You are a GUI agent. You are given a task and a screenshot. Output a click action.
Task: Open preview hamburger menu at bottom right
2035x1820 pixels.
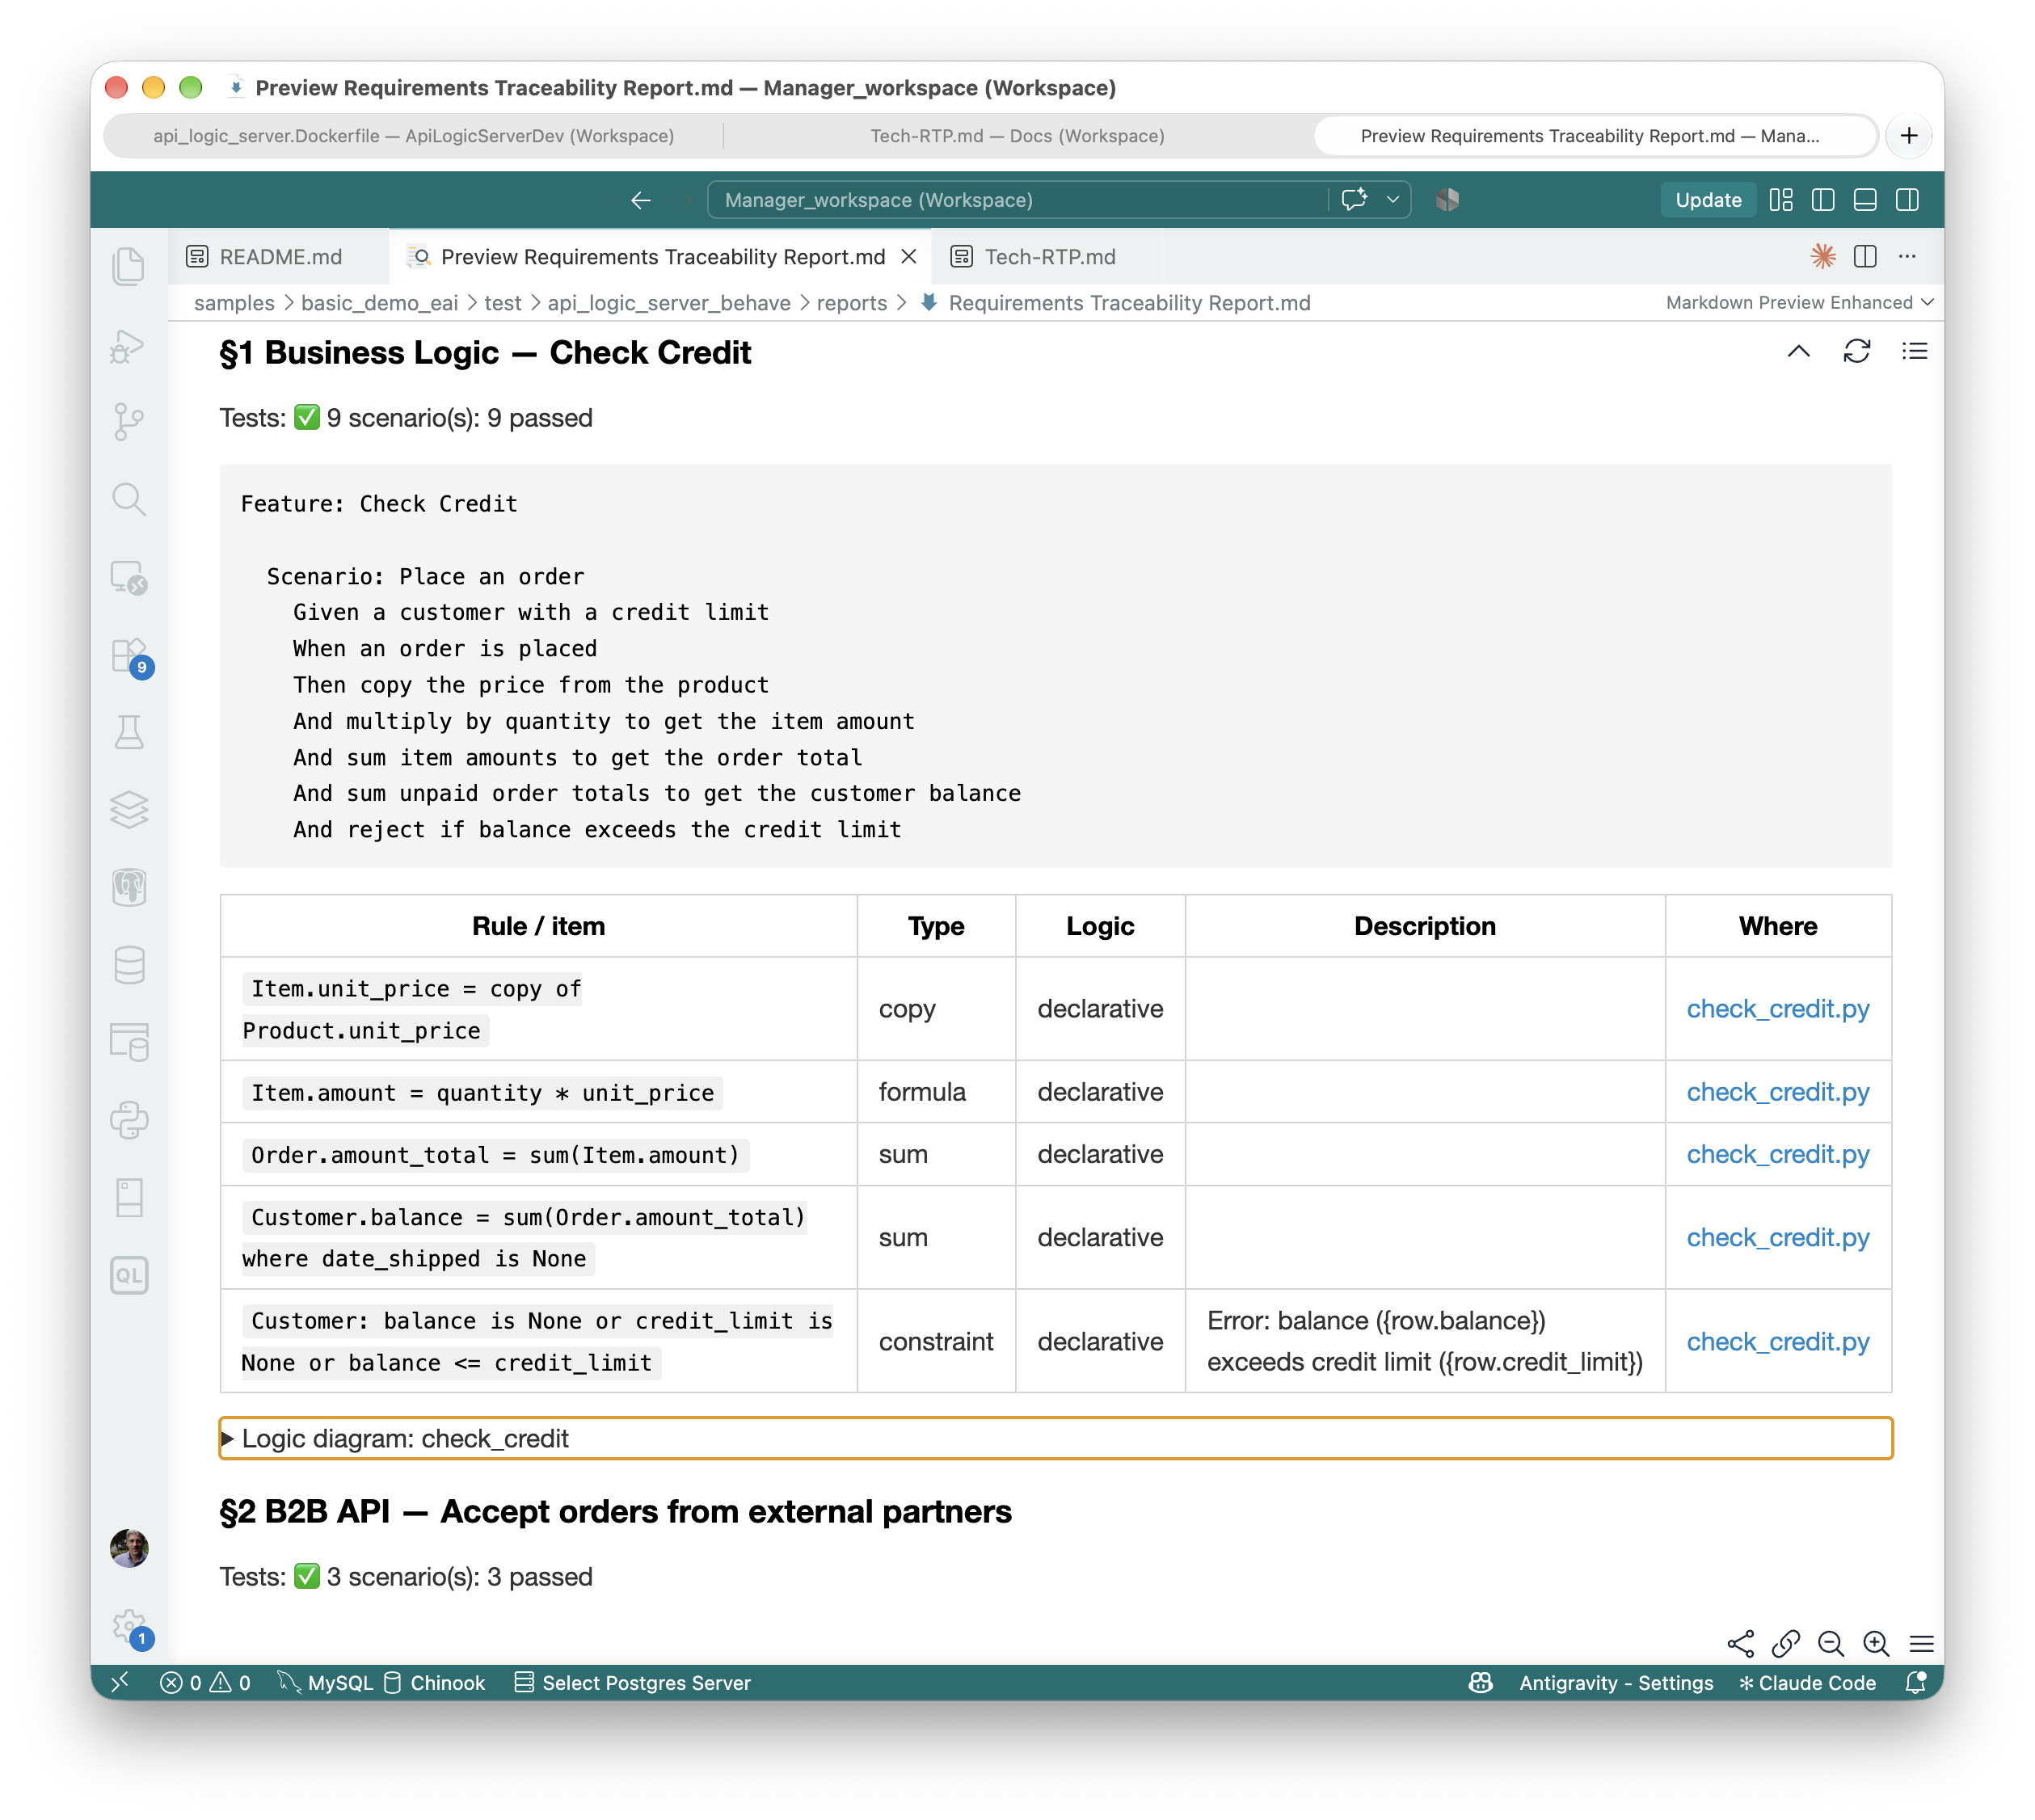[1921, 1643]
